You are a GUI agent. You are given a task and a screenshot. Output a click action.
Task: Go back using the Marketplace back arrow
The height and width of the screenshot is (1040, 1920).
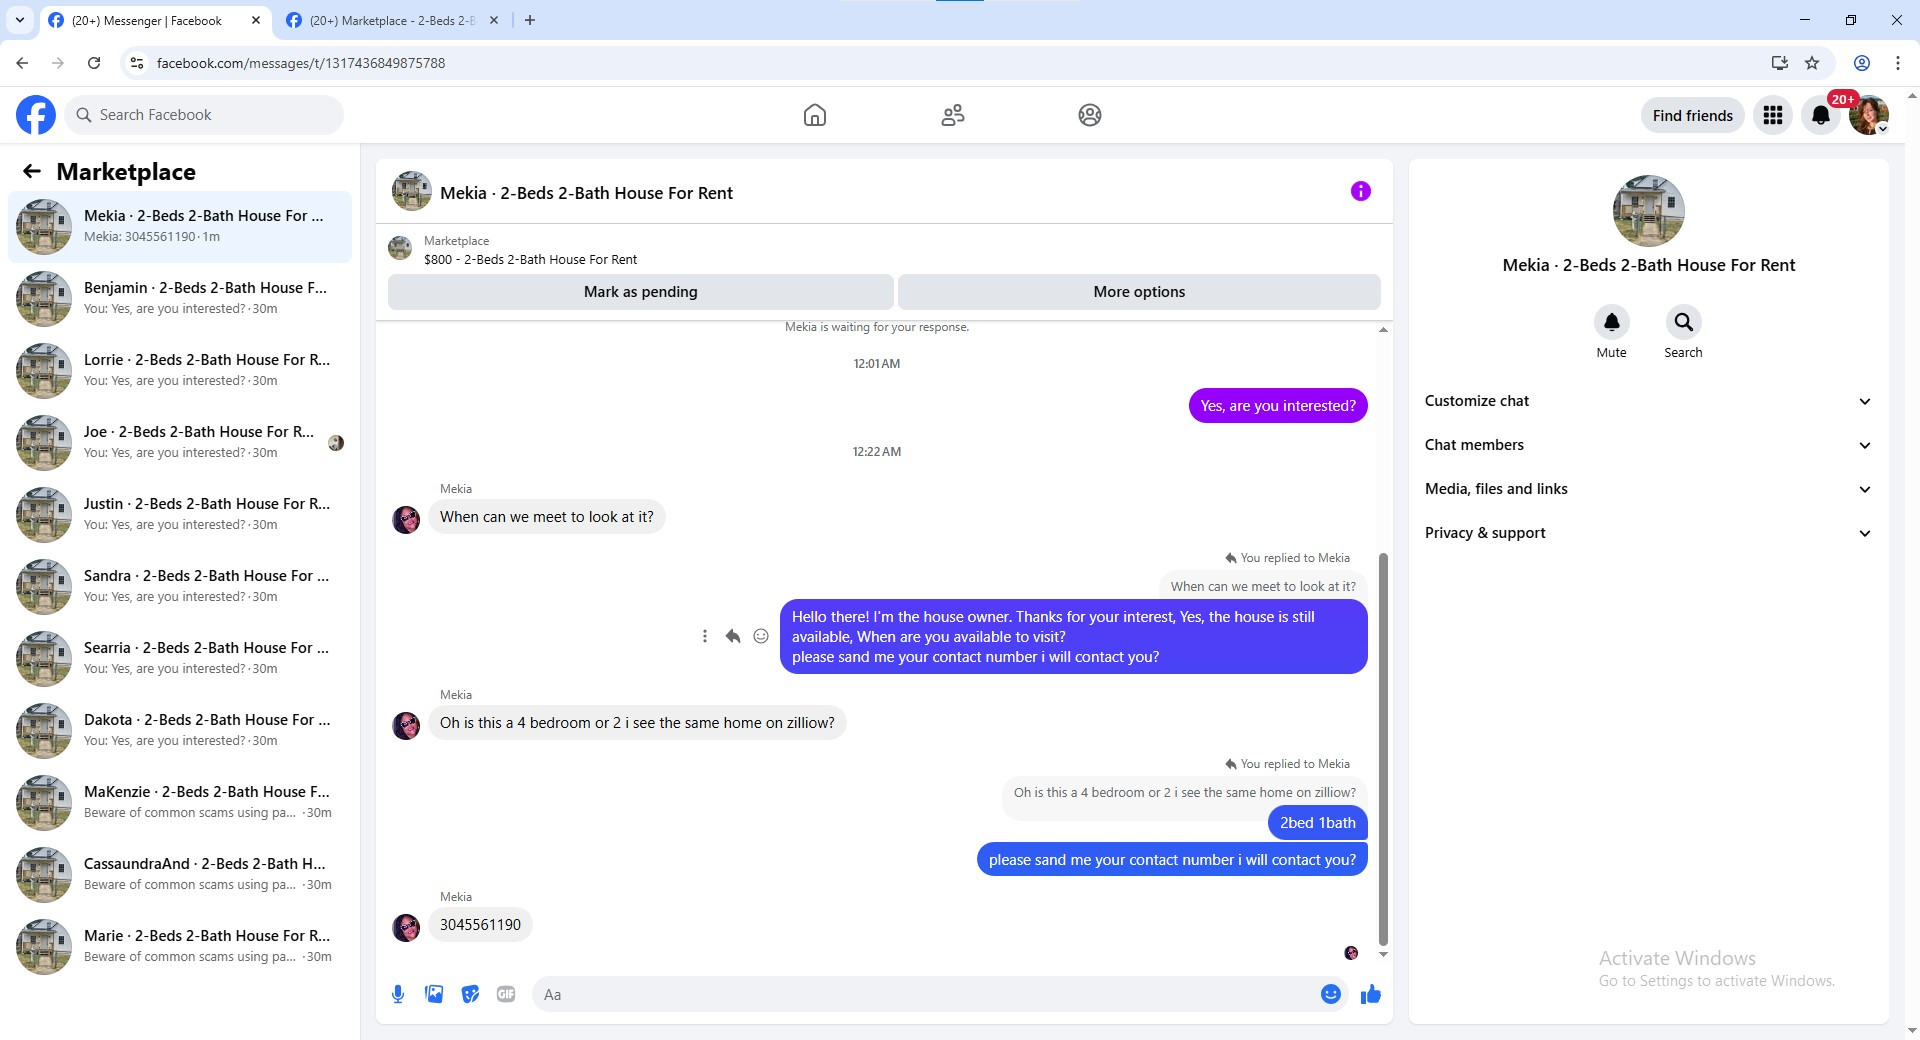pos(32,172)
